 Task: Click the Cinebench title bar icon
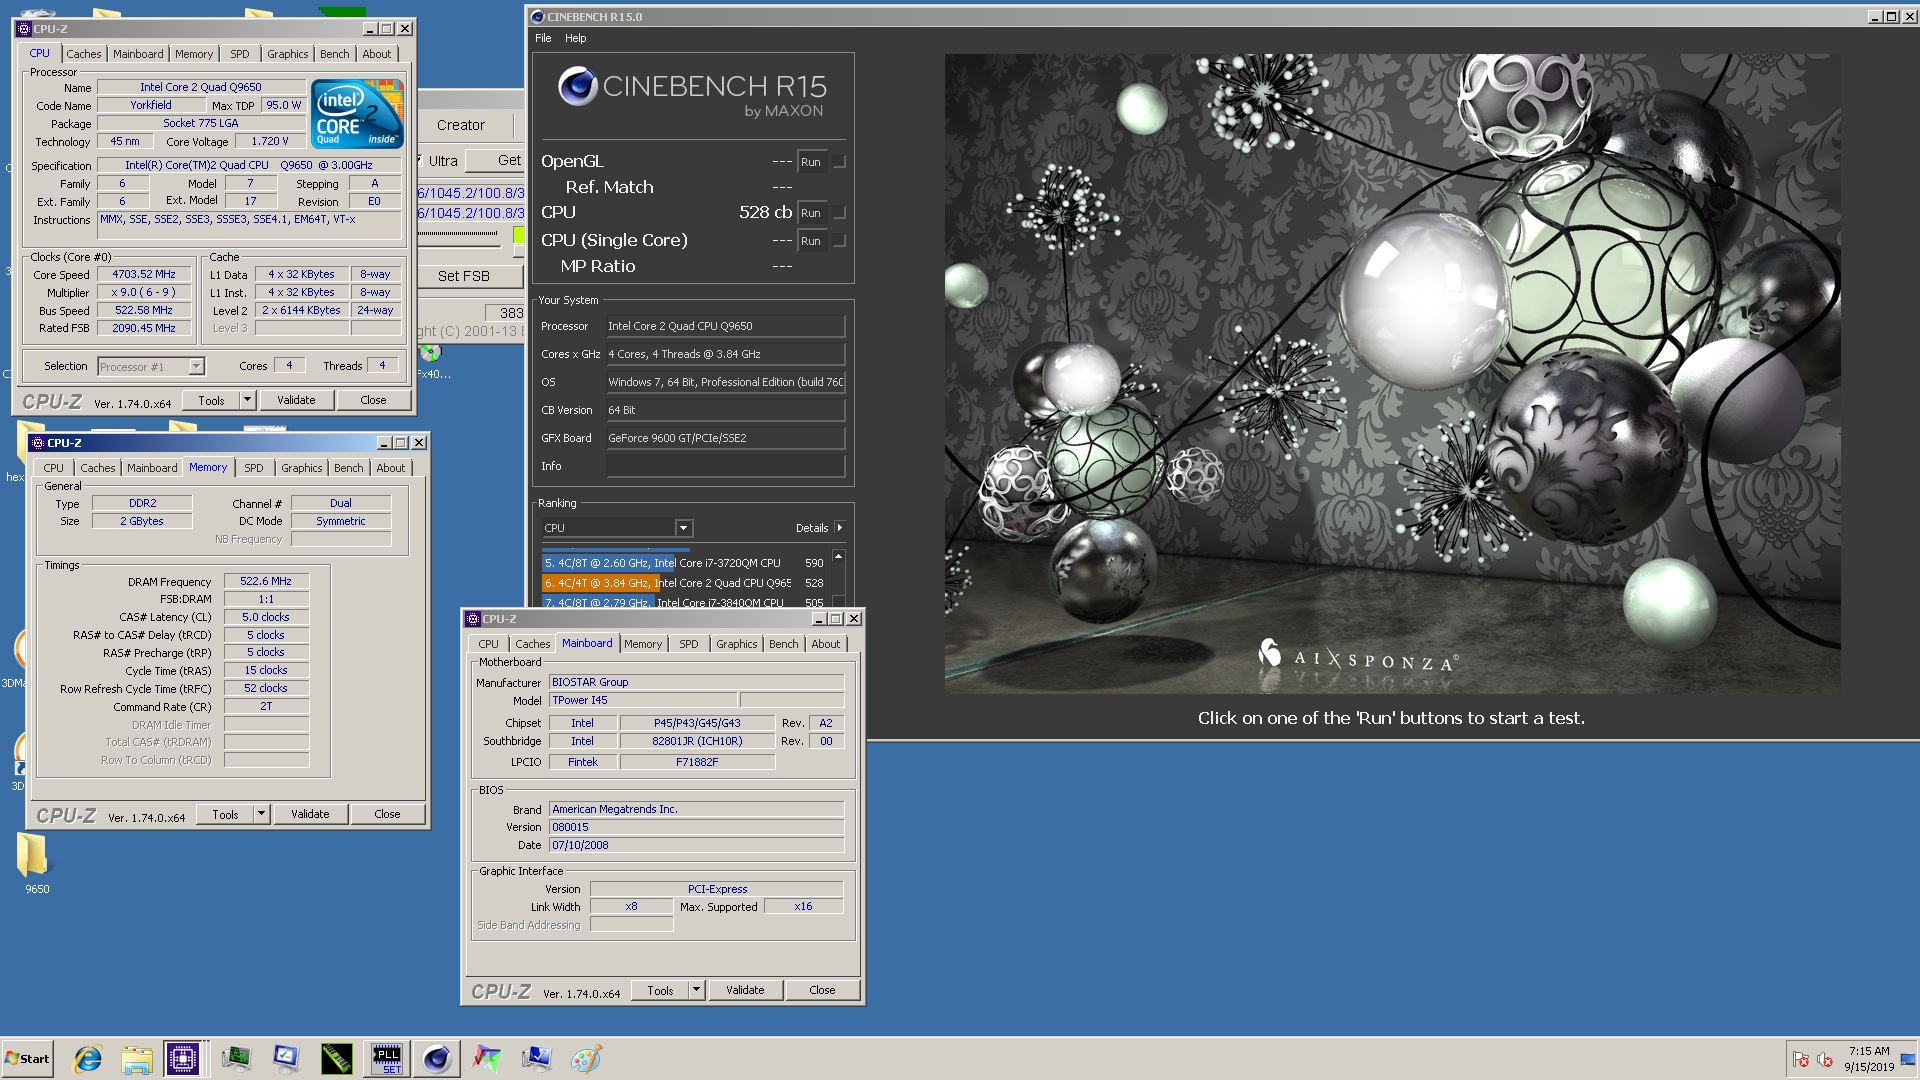(x=537, y=17)
